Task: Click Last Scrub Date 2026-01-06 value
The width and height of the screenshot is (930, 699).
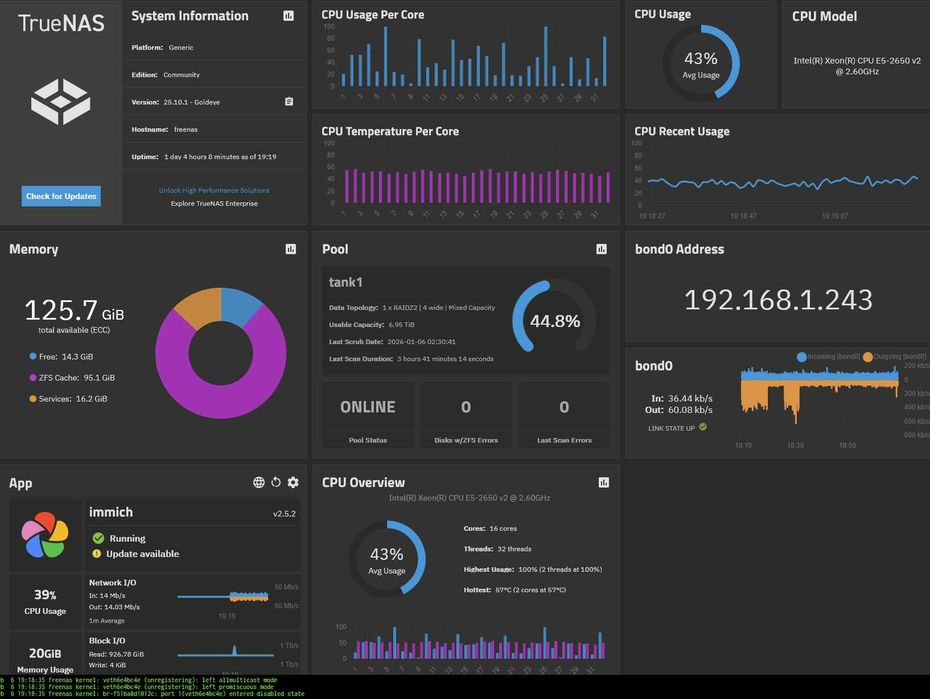Action: pos(421,341)
